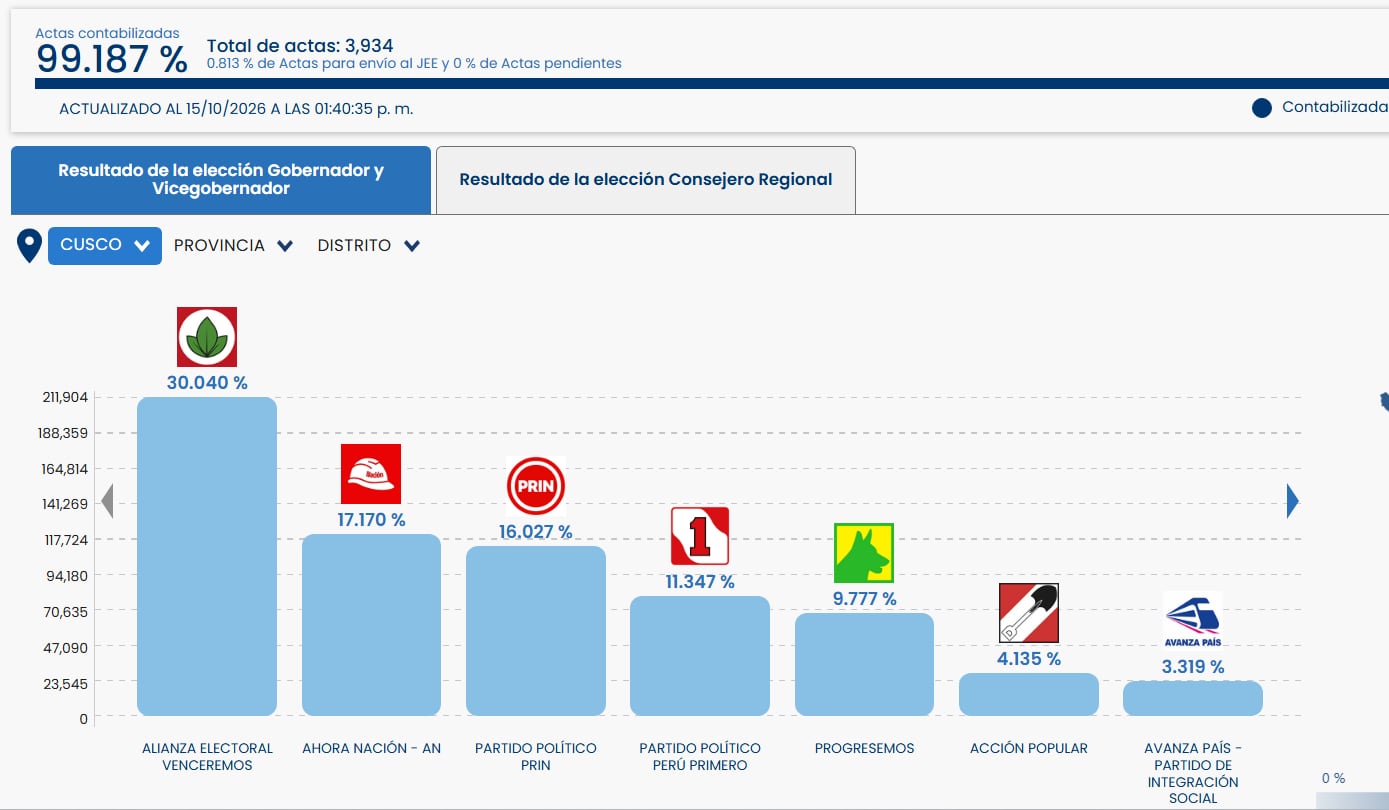Click the Perú Primero bar in chart
Screen dimensions: 1389x810
point(700,656)
